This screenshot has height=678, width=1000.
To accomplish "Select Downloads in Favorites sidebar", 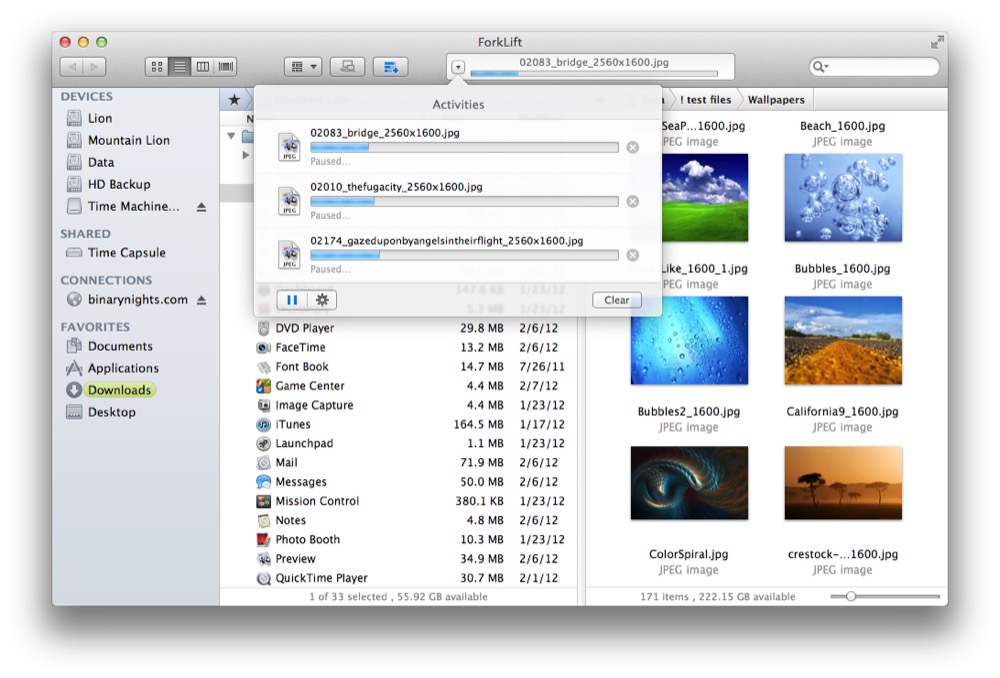I will (119, 390).
